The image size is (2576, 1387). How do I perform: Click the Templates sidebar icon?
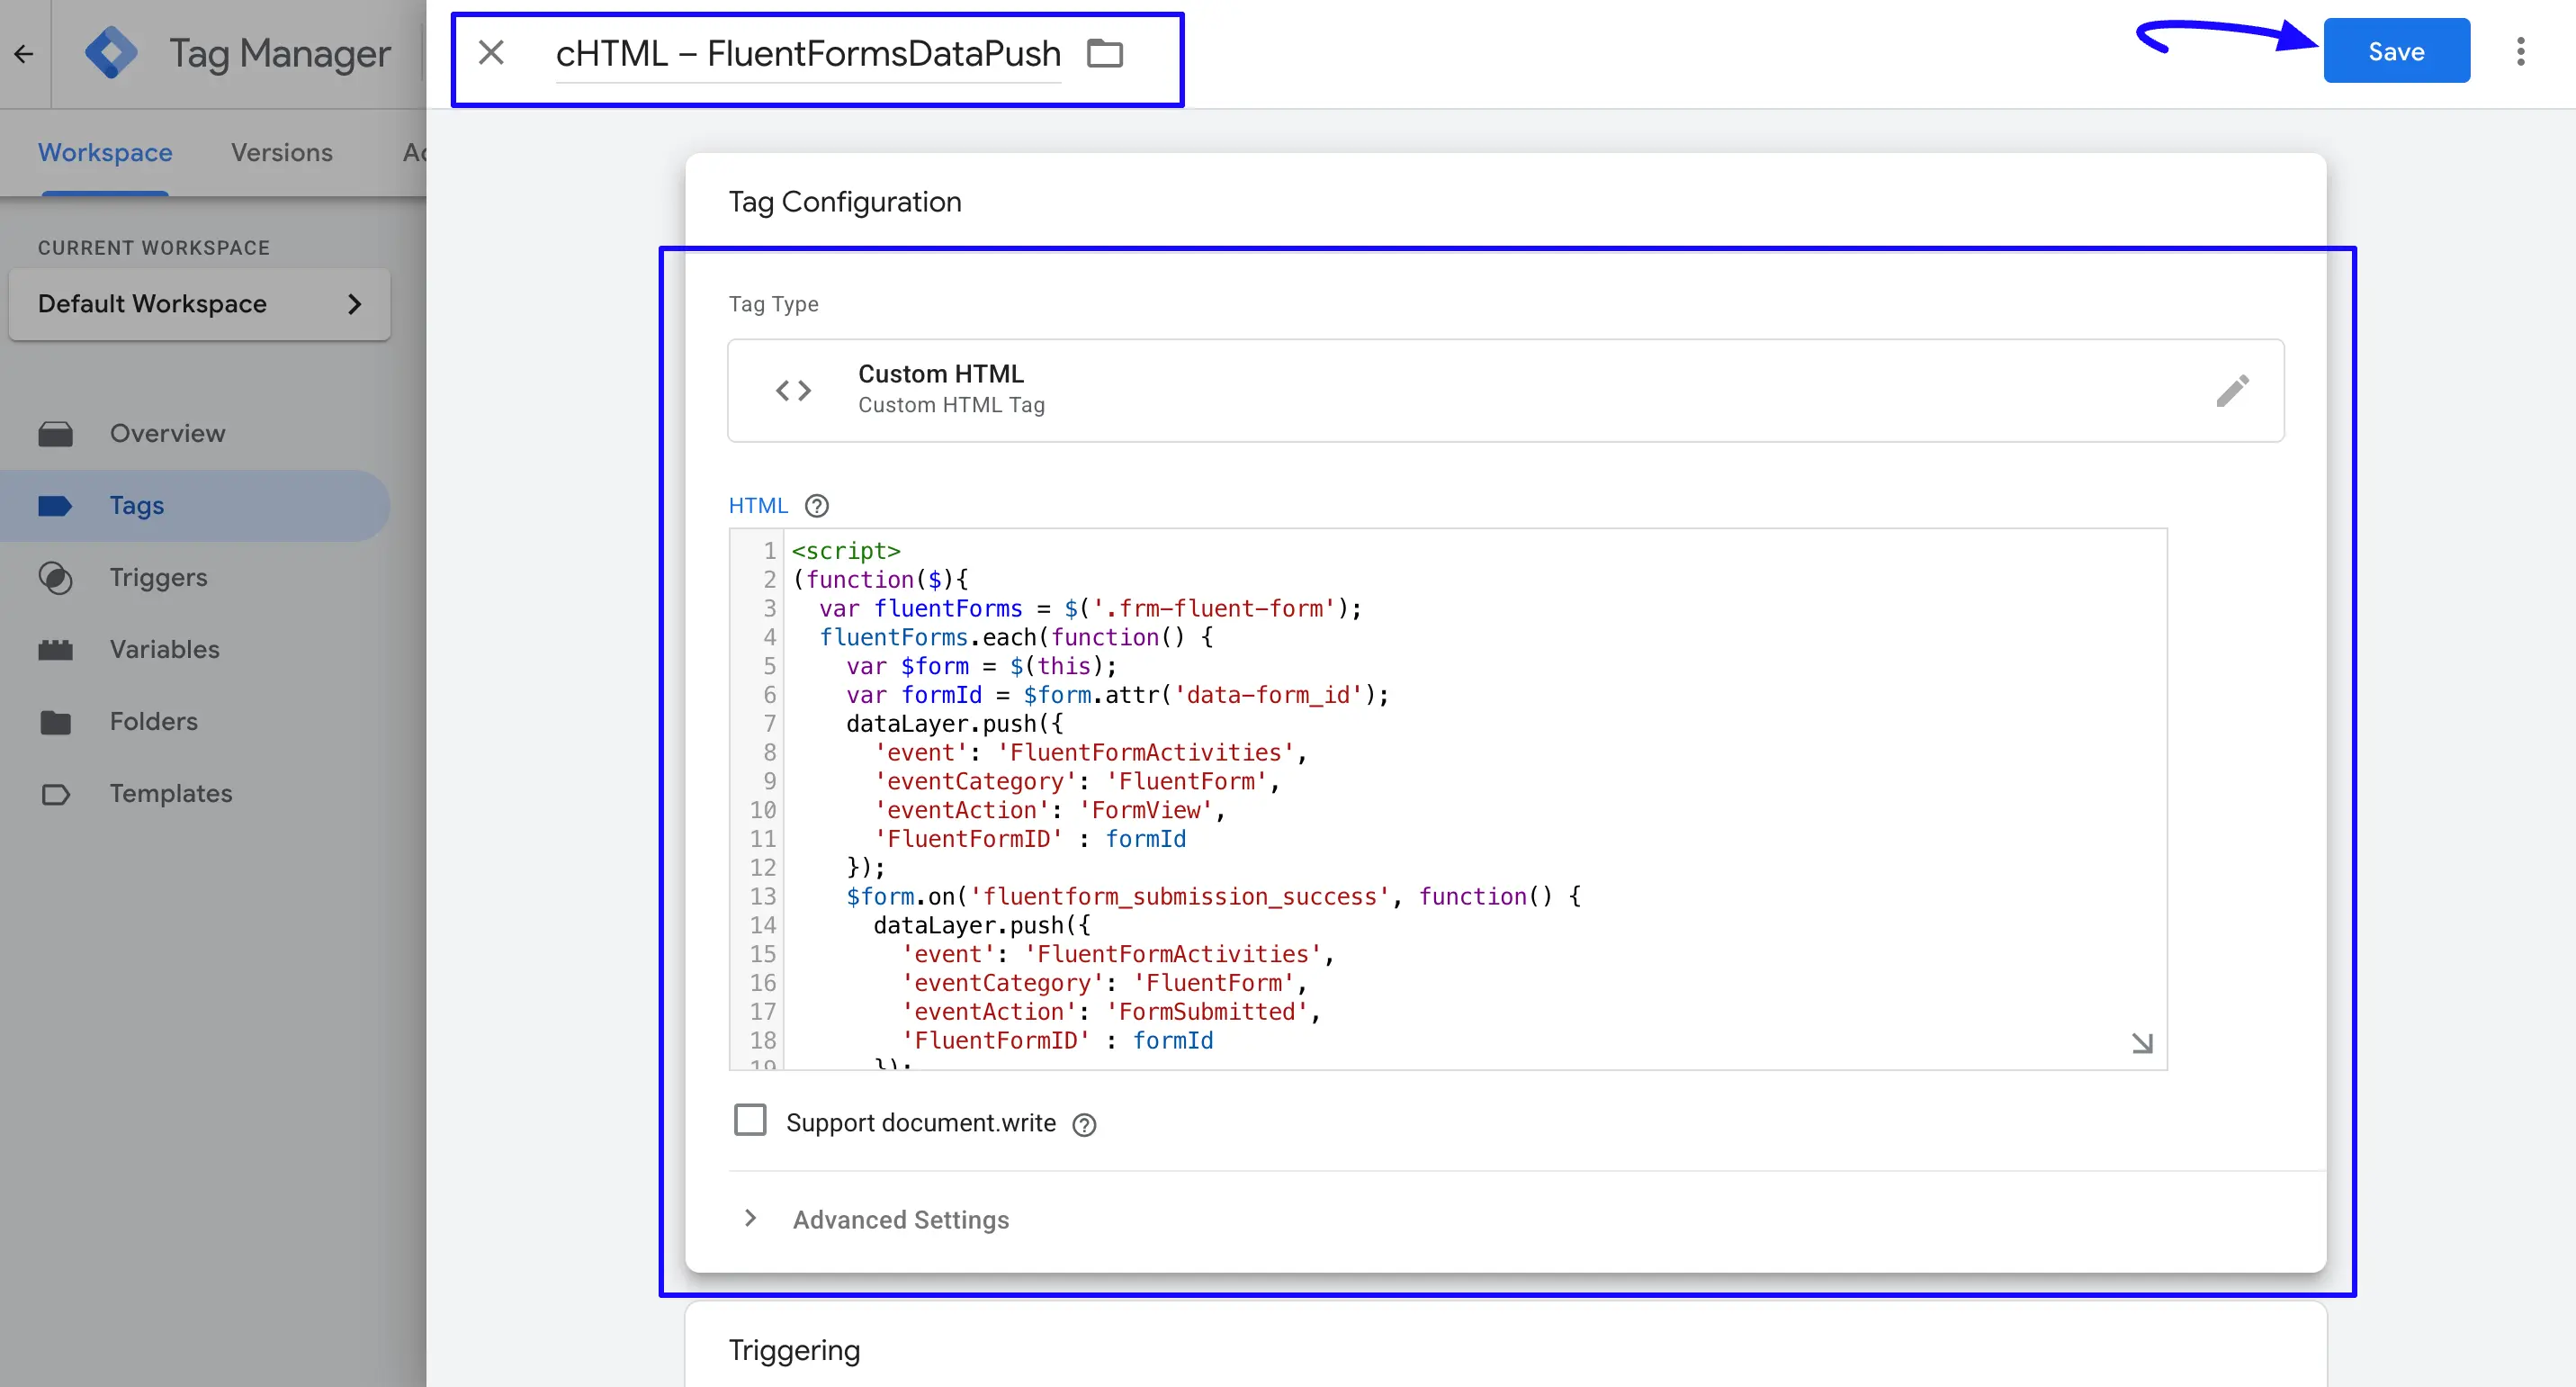(55, 794)
